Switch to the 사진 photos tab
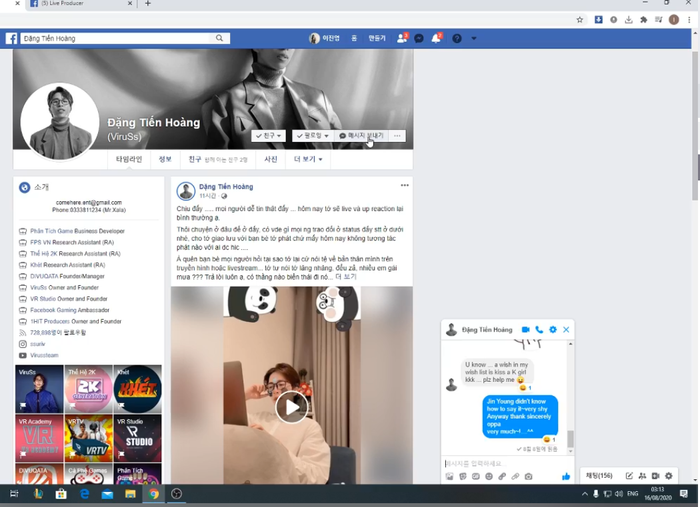700x507 pixels. coord(271,159)
